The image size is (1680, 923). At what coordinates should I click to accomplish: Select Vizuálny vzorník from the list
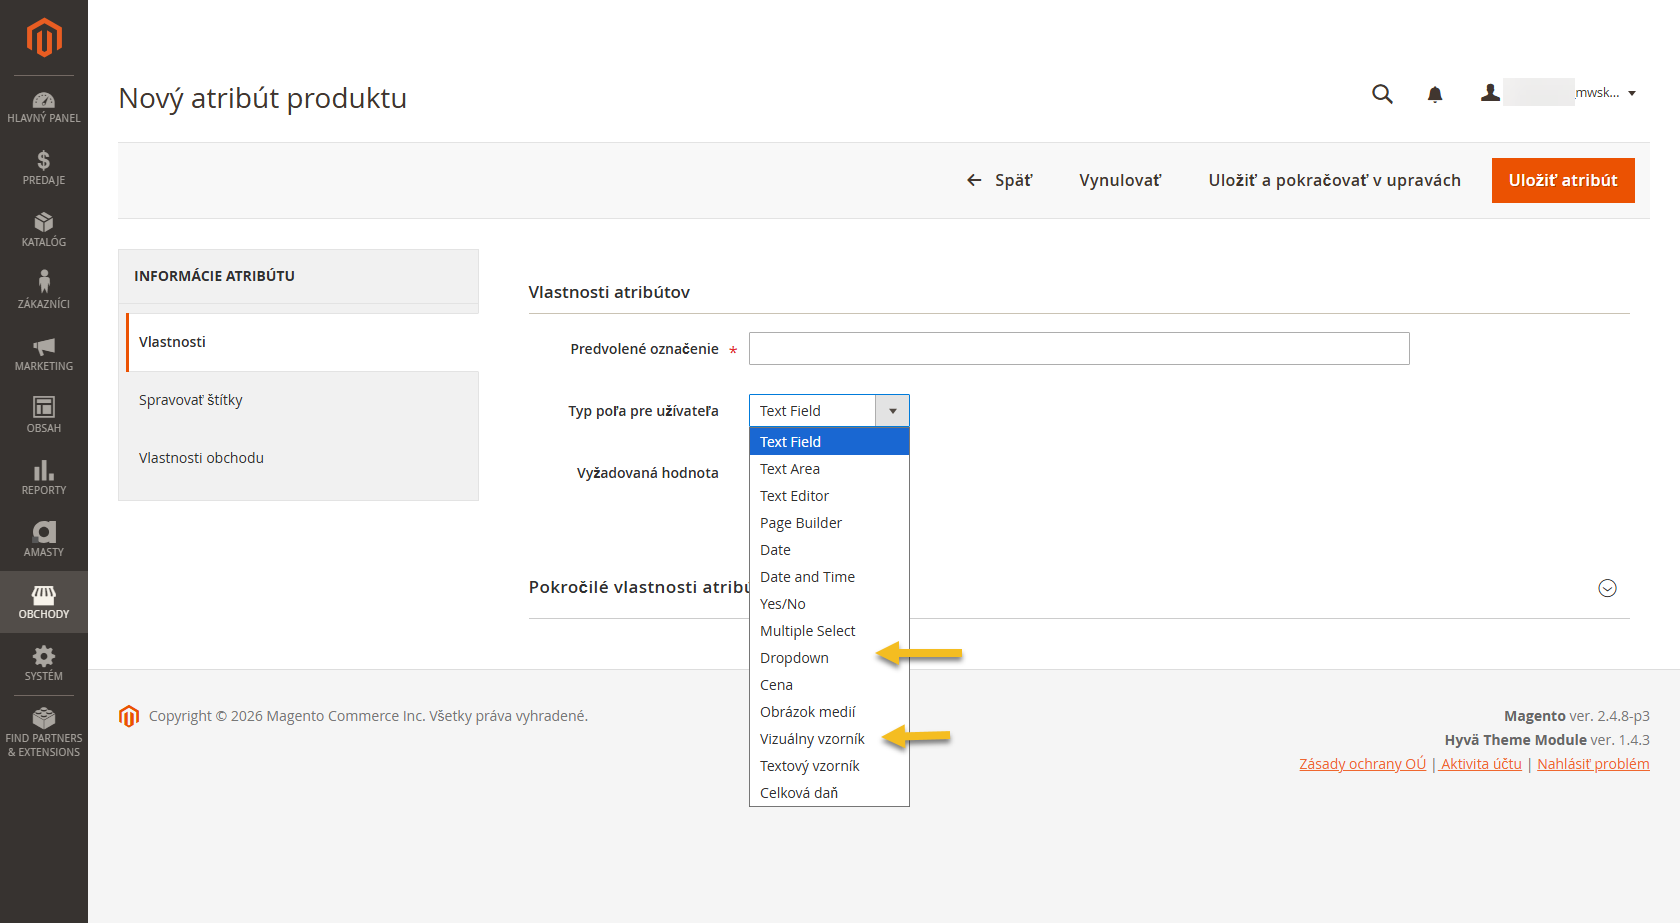pyautogui.click(x=812, y=739)
